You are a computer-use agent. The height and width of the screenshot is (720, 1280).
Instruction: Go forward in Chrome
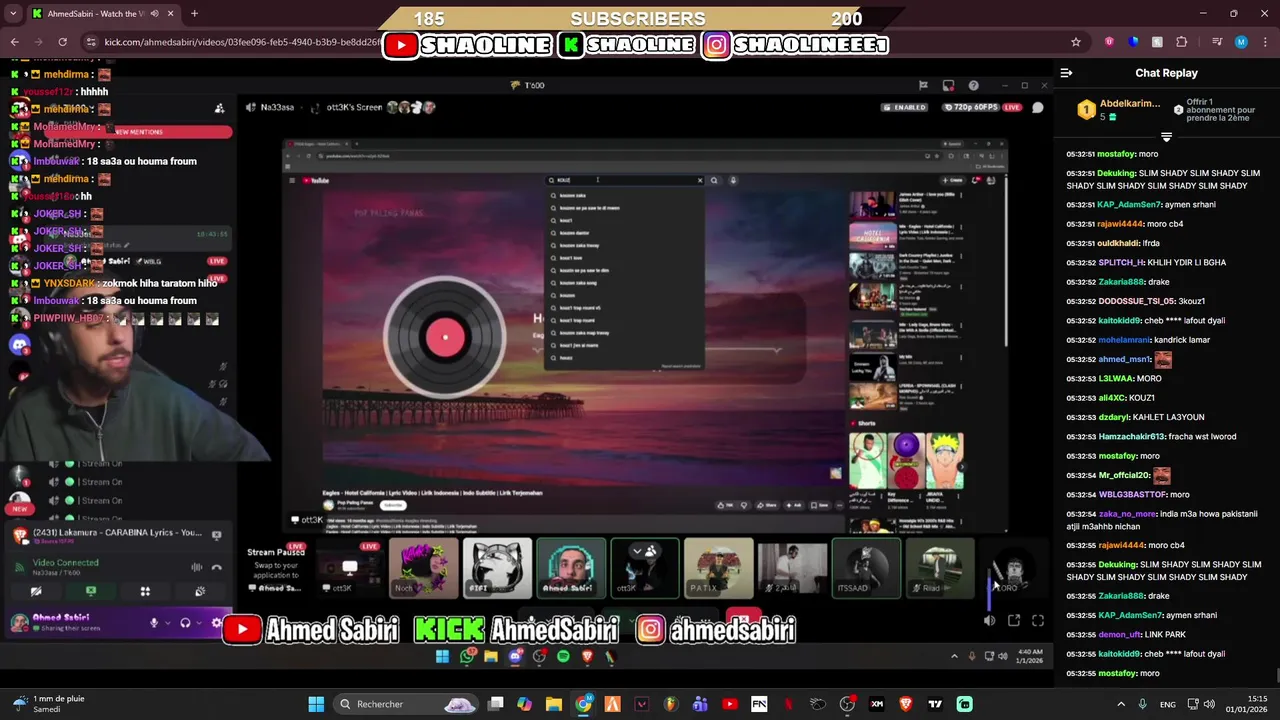coord(38,42)
